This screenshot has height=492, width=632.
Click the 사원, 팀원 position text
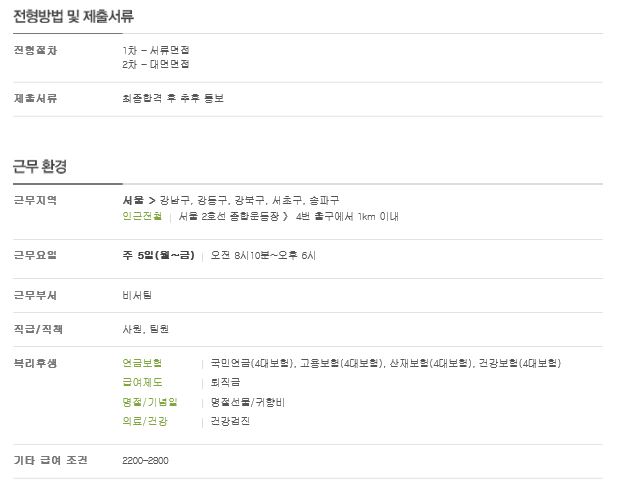pos(146,328)
